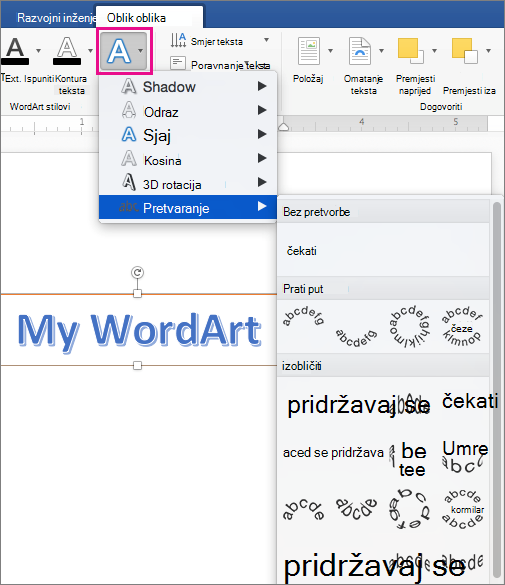This screenshot has height=585, width=505.
Task: Click the top middle sizing handle of WordArt
Action: point(137,294)
